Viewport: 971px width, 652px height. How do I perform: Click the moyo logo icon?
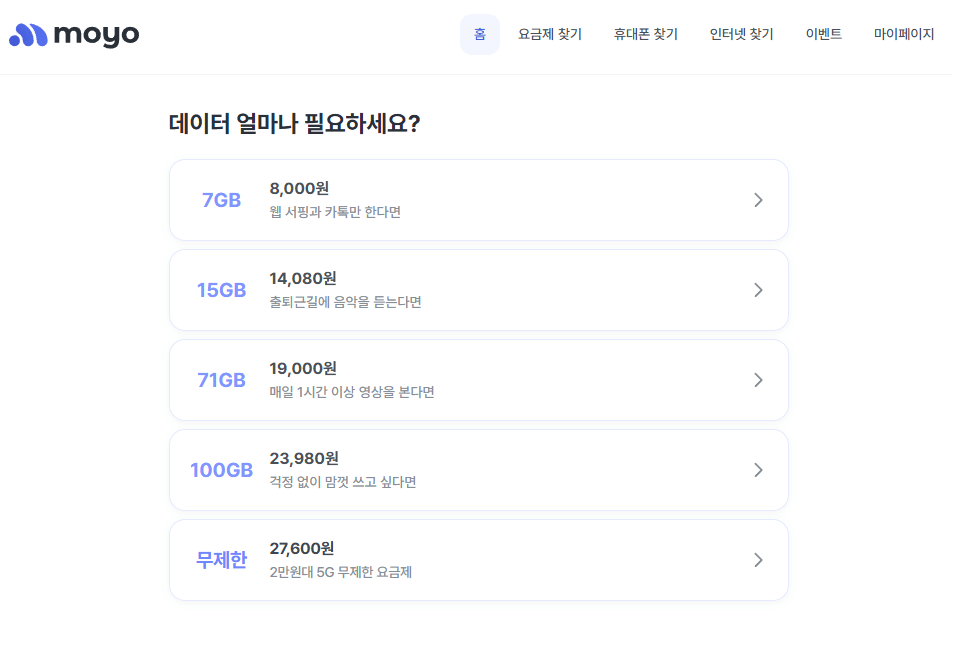[29, 33]
